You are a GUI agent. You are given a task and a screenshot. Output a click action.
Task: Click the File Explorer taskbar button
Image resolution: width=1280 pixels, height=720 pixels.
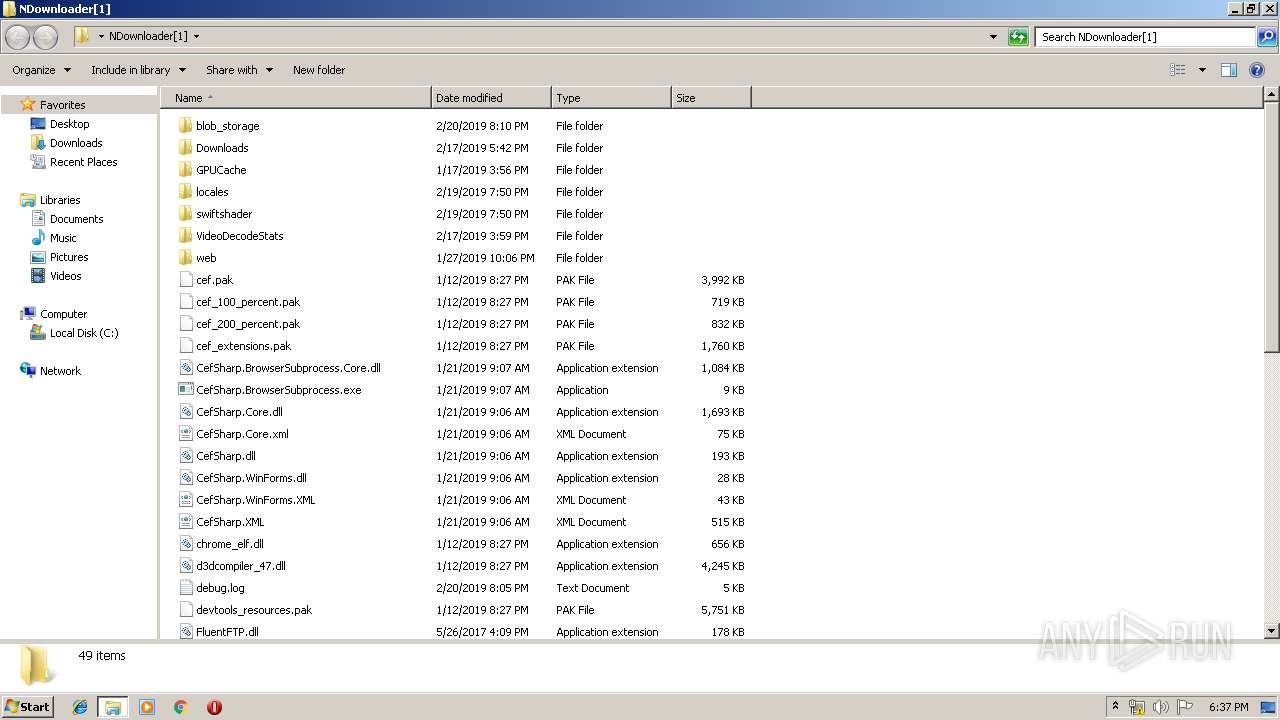113,707
